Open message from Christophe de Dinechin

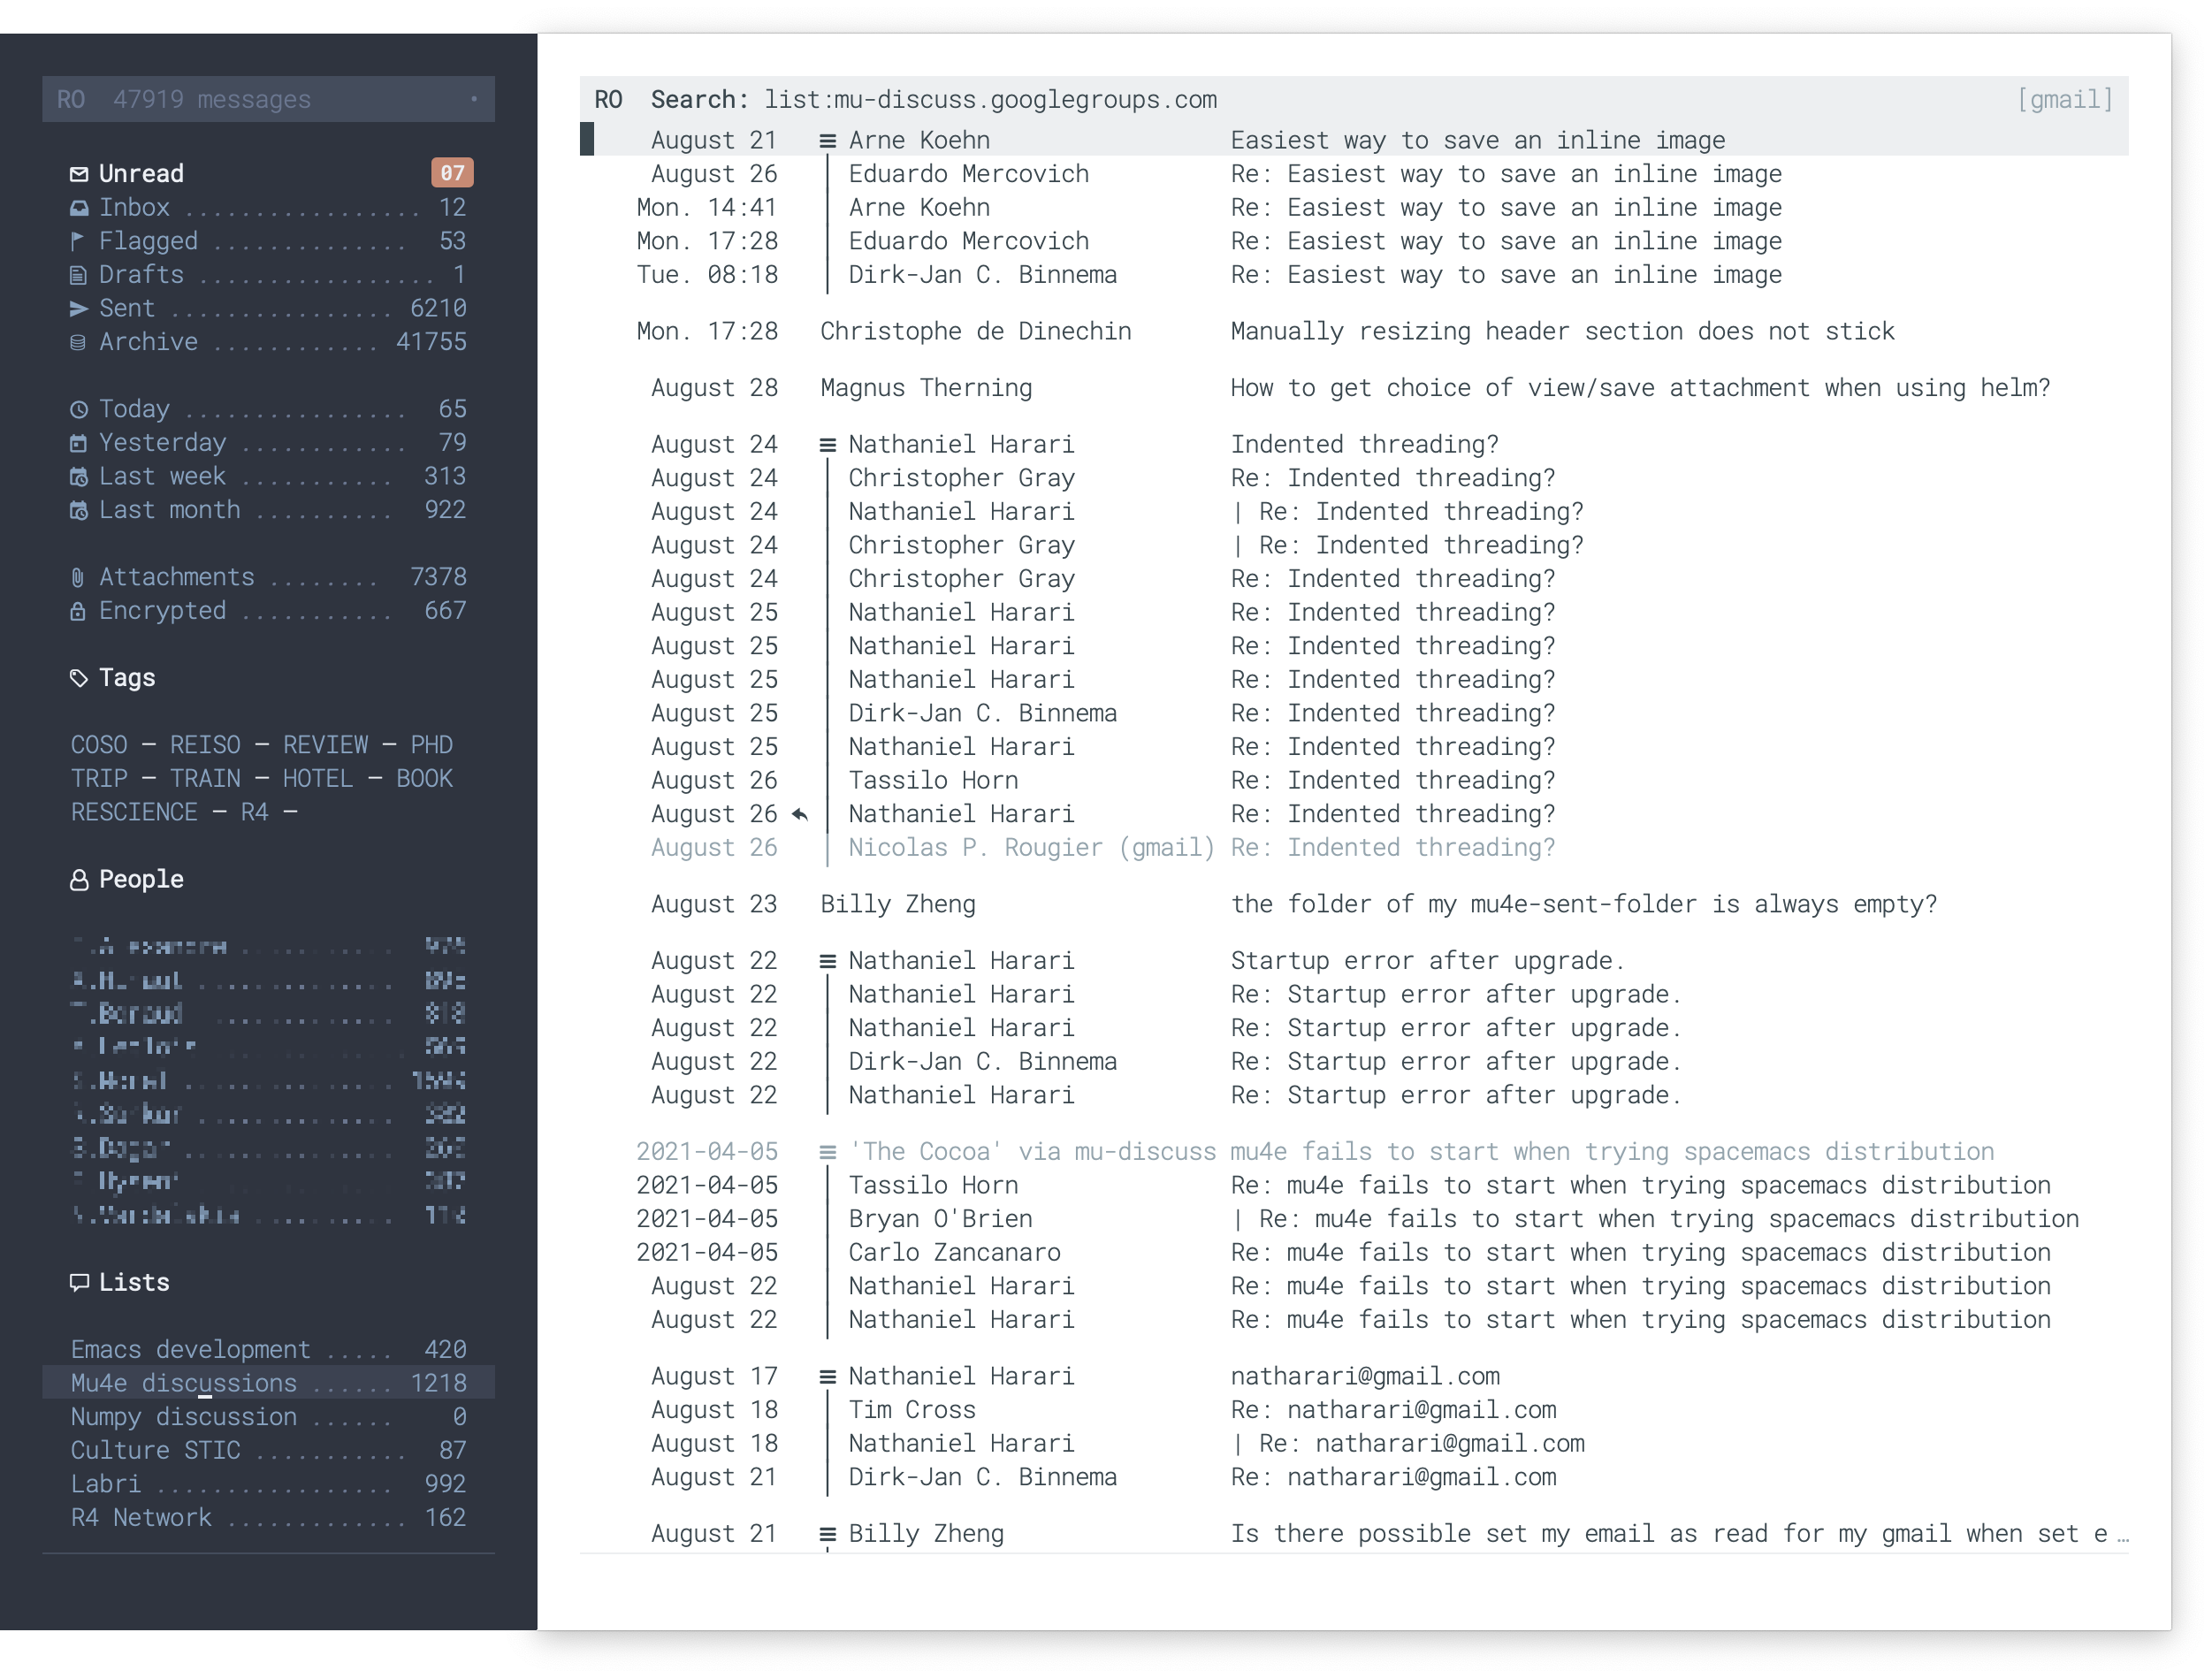click(975, 331)
